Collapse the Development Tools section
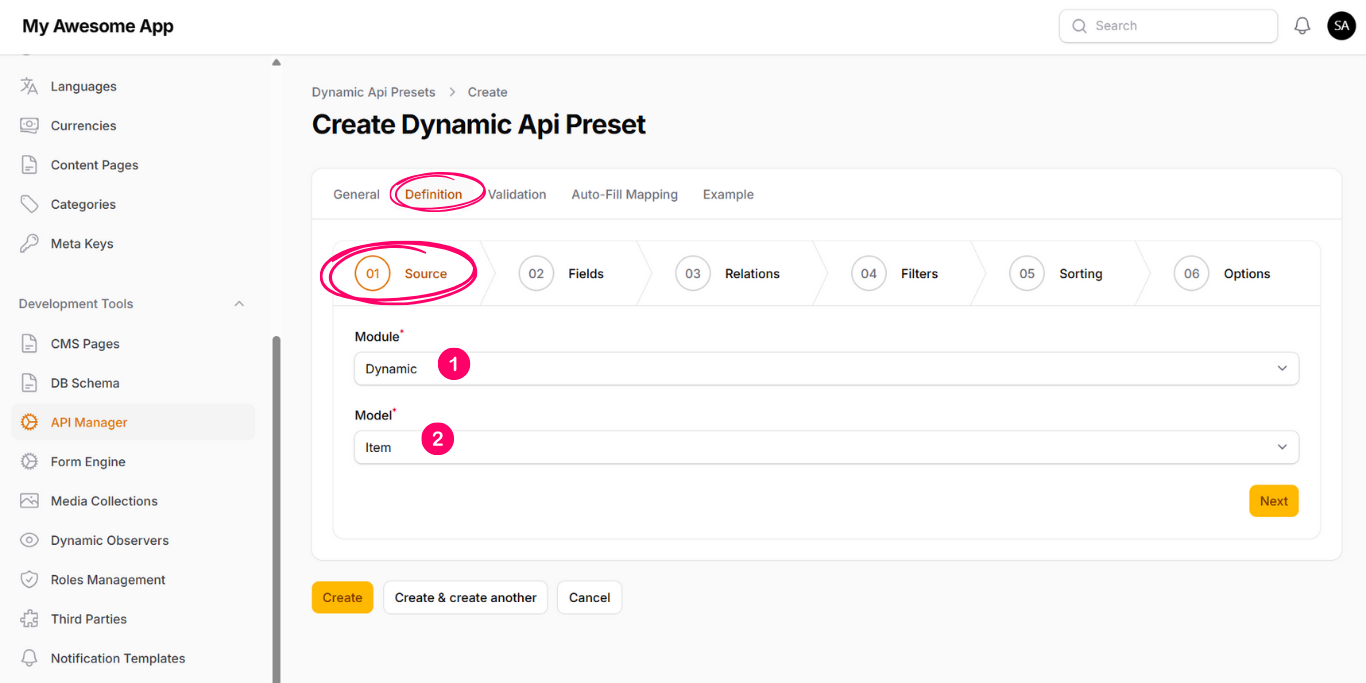This screenshot has width=1366, height=683. tap(239, 304)
